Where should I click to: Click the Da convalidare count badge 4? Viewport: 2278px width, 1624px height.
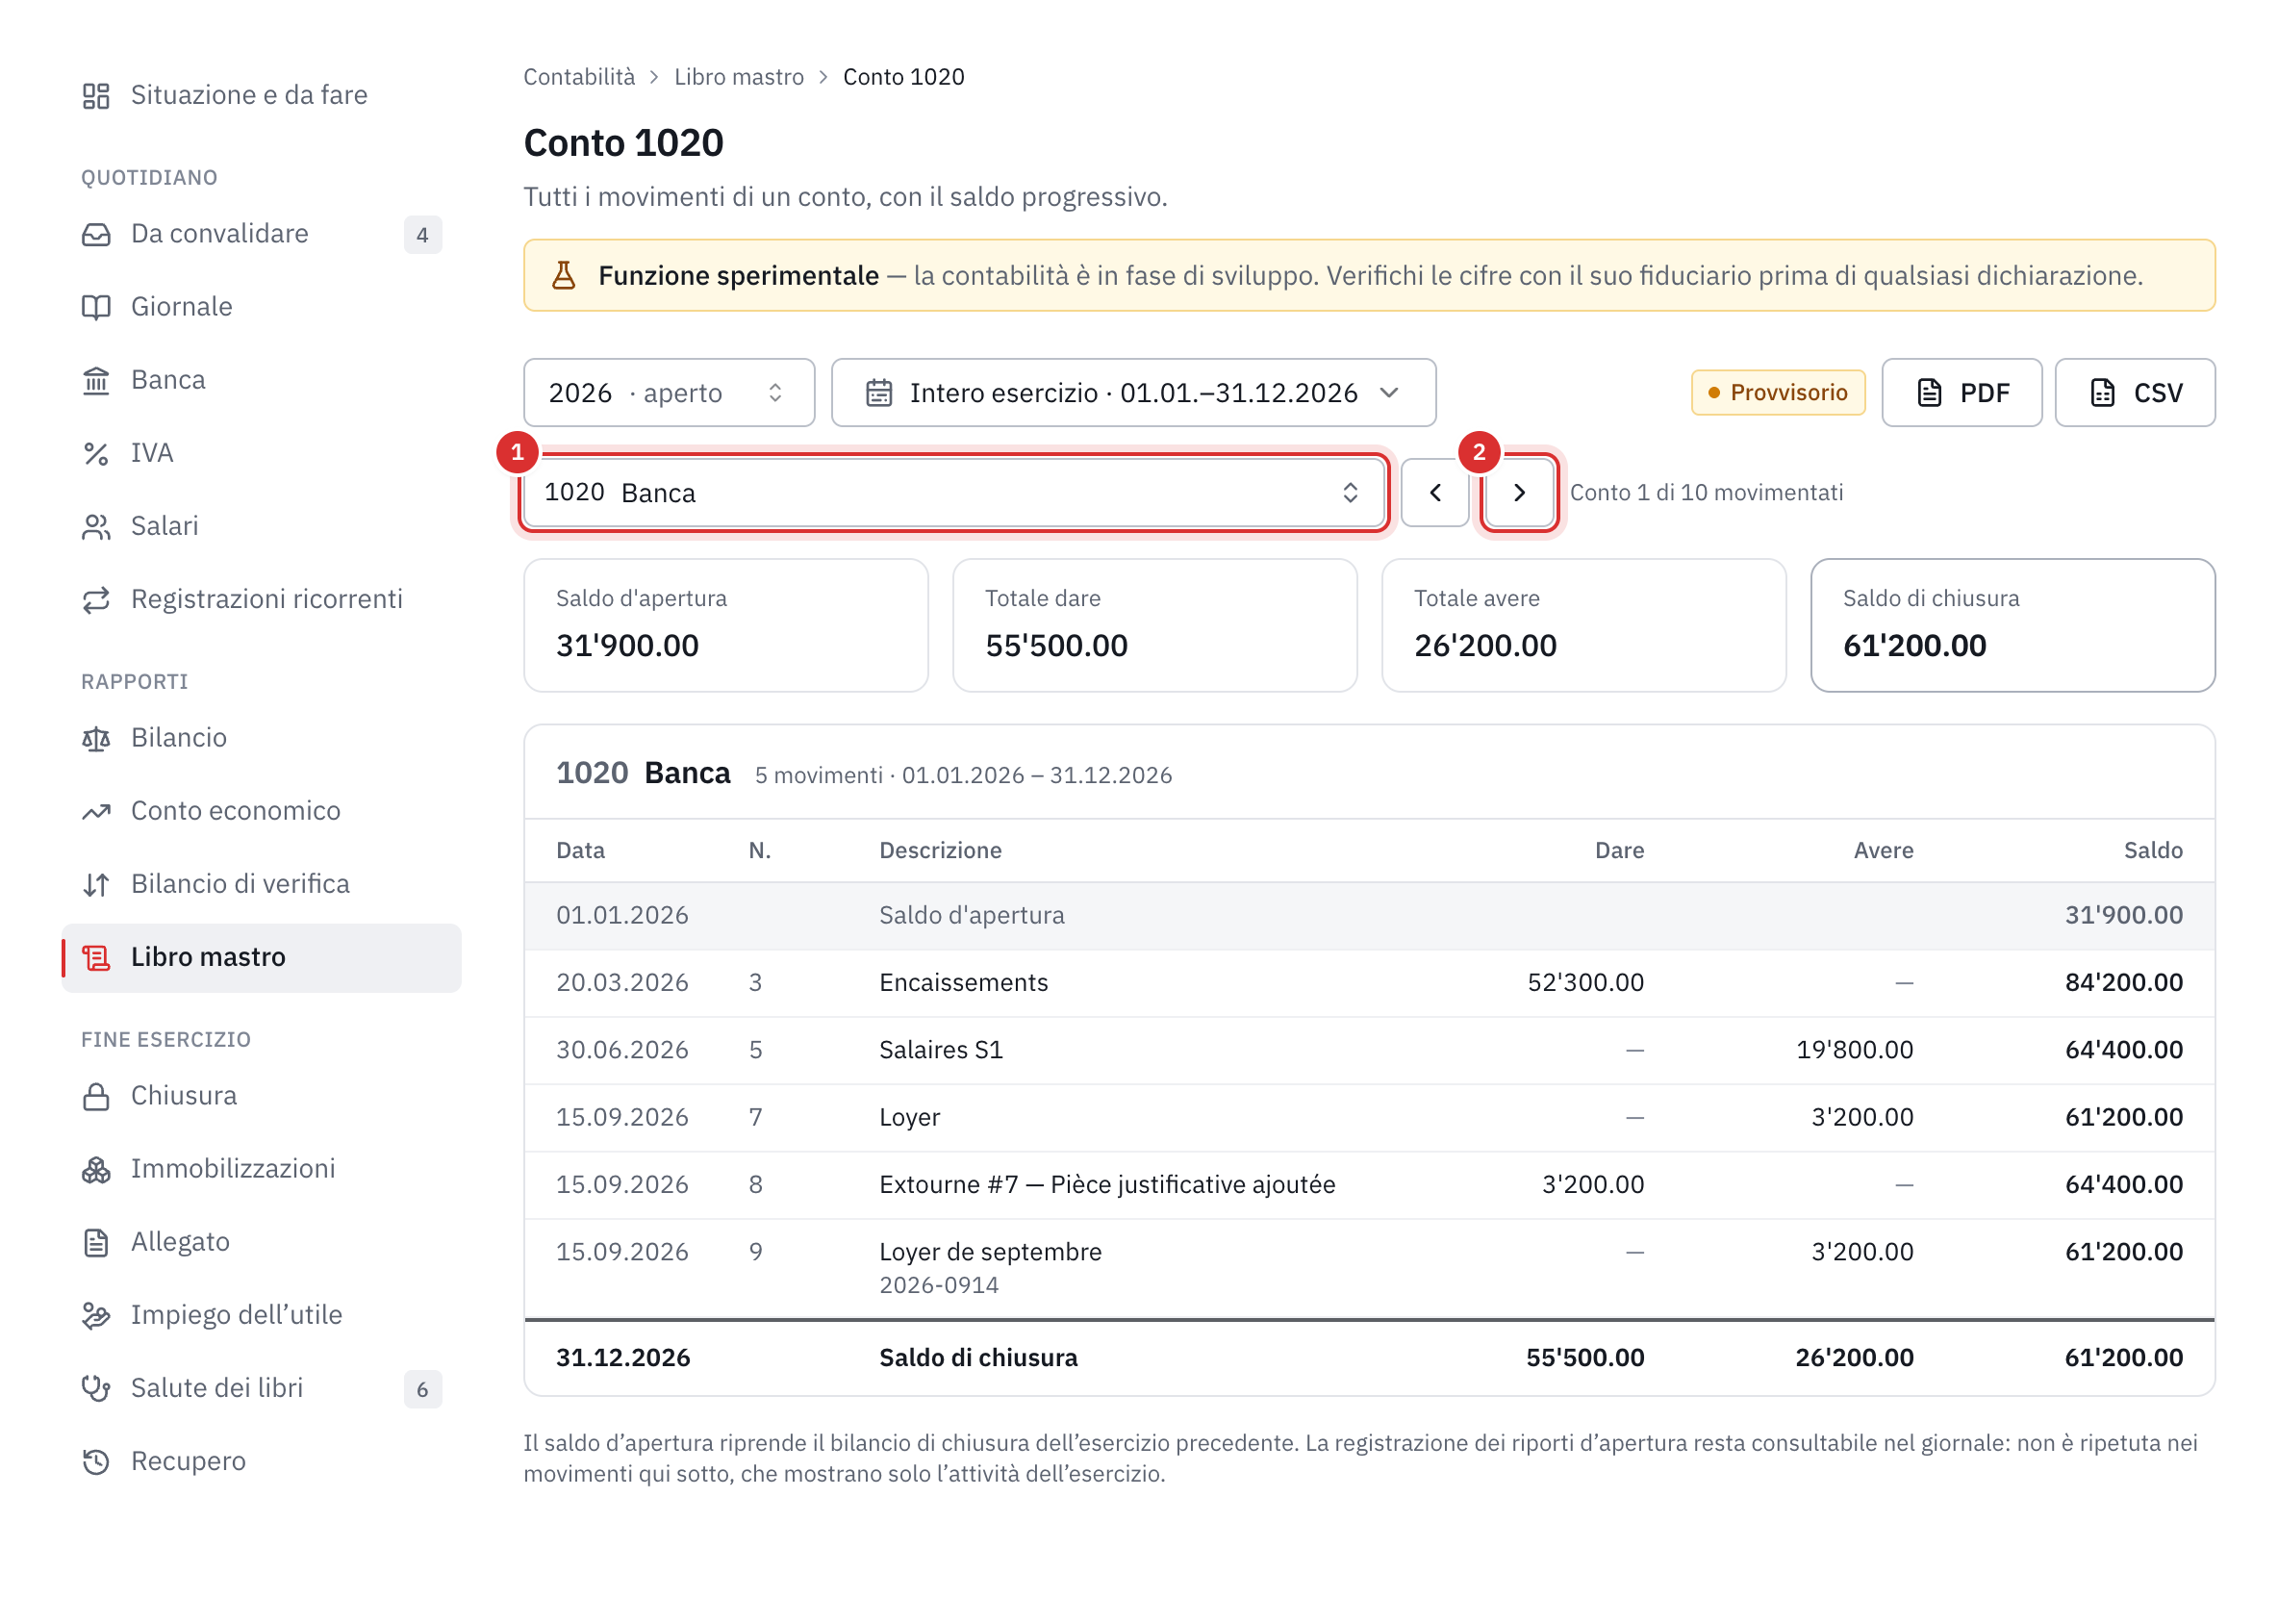click(x=423, y=235)
